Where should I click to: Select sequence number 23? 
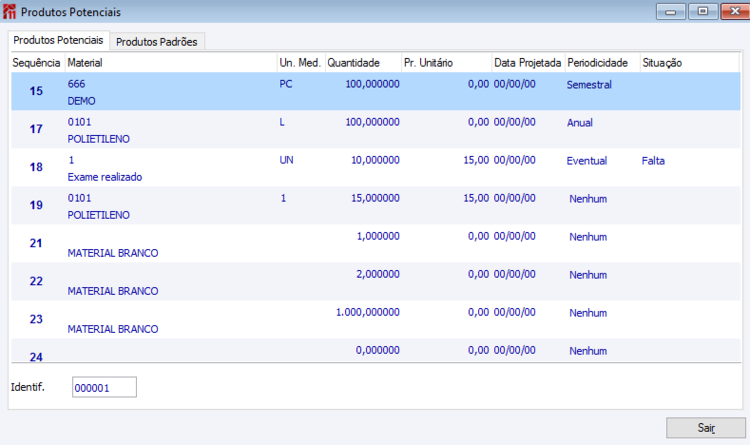[x=36, y=319]
